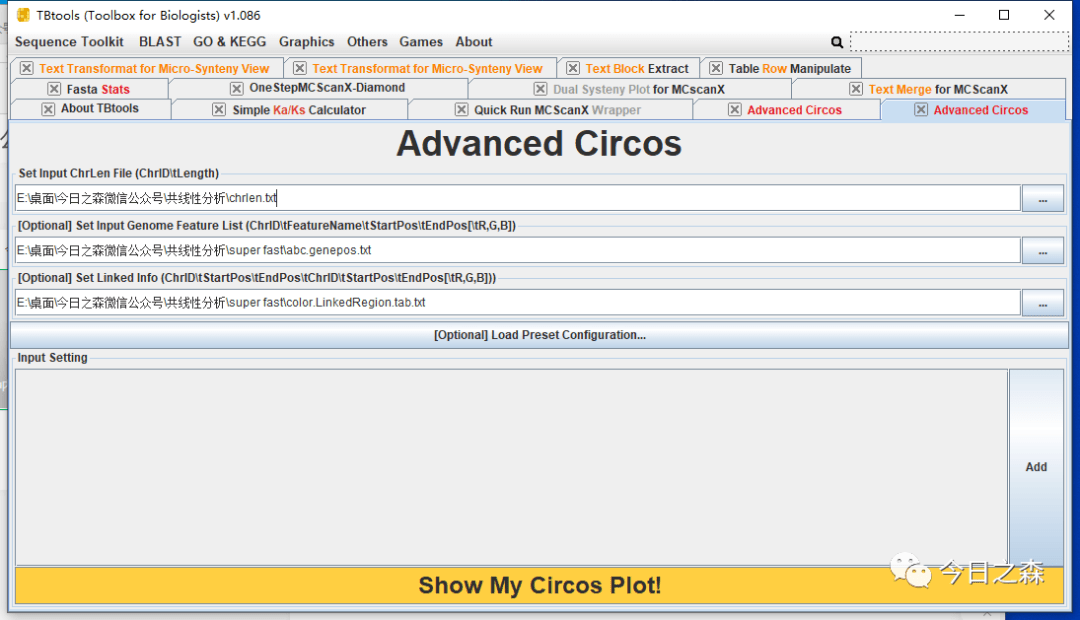
Task: Close the Text Merge for MCScanX tab
Action: pos(856,89)
